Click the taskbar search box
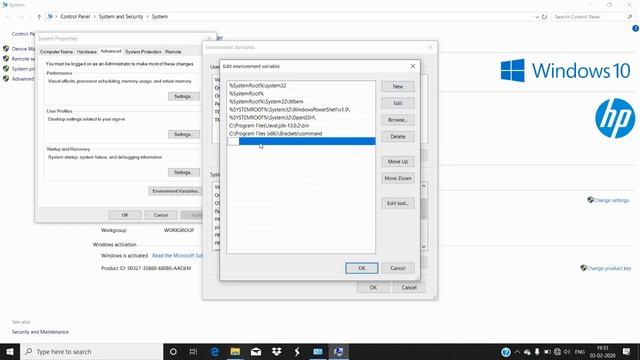 [x=91, y=351]
